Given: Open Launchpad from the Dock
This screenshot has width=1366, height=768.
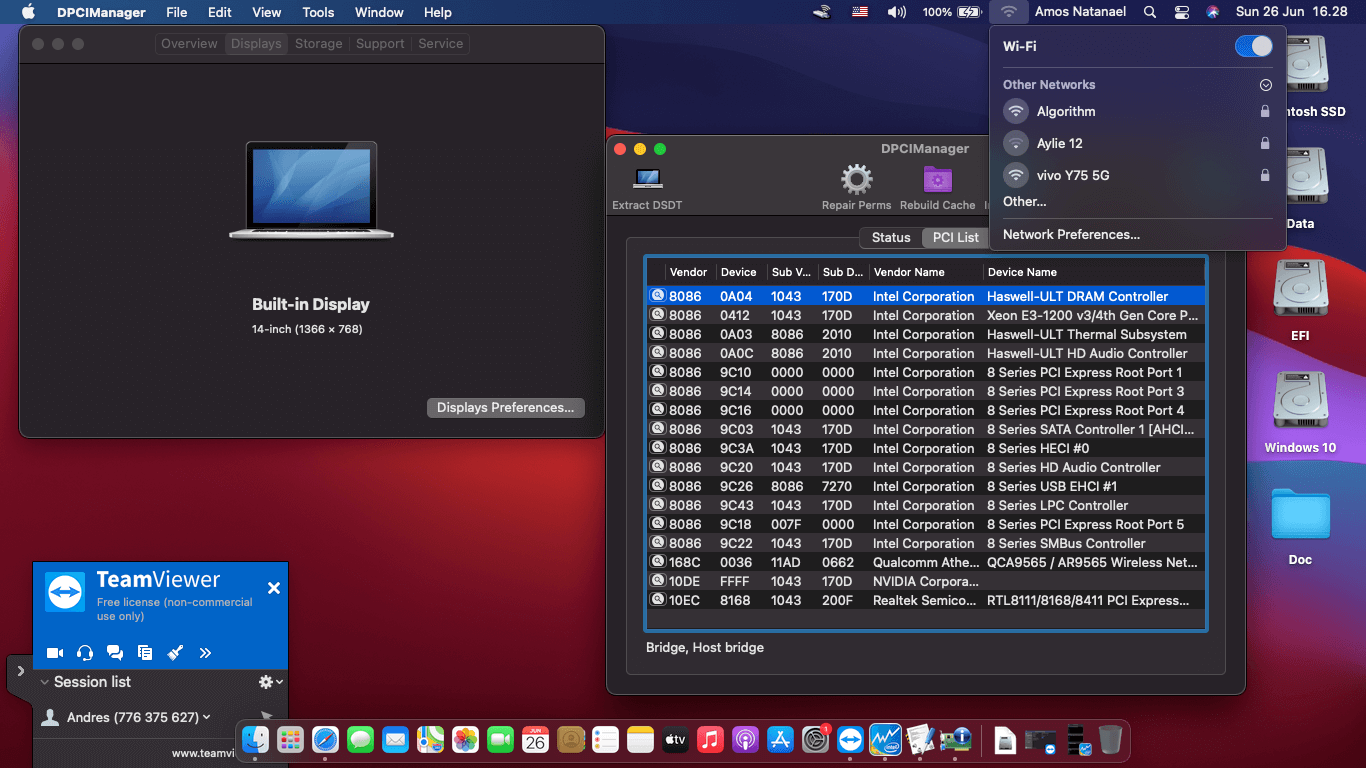Looking at the screenshot, I should (x=290, y=740).
